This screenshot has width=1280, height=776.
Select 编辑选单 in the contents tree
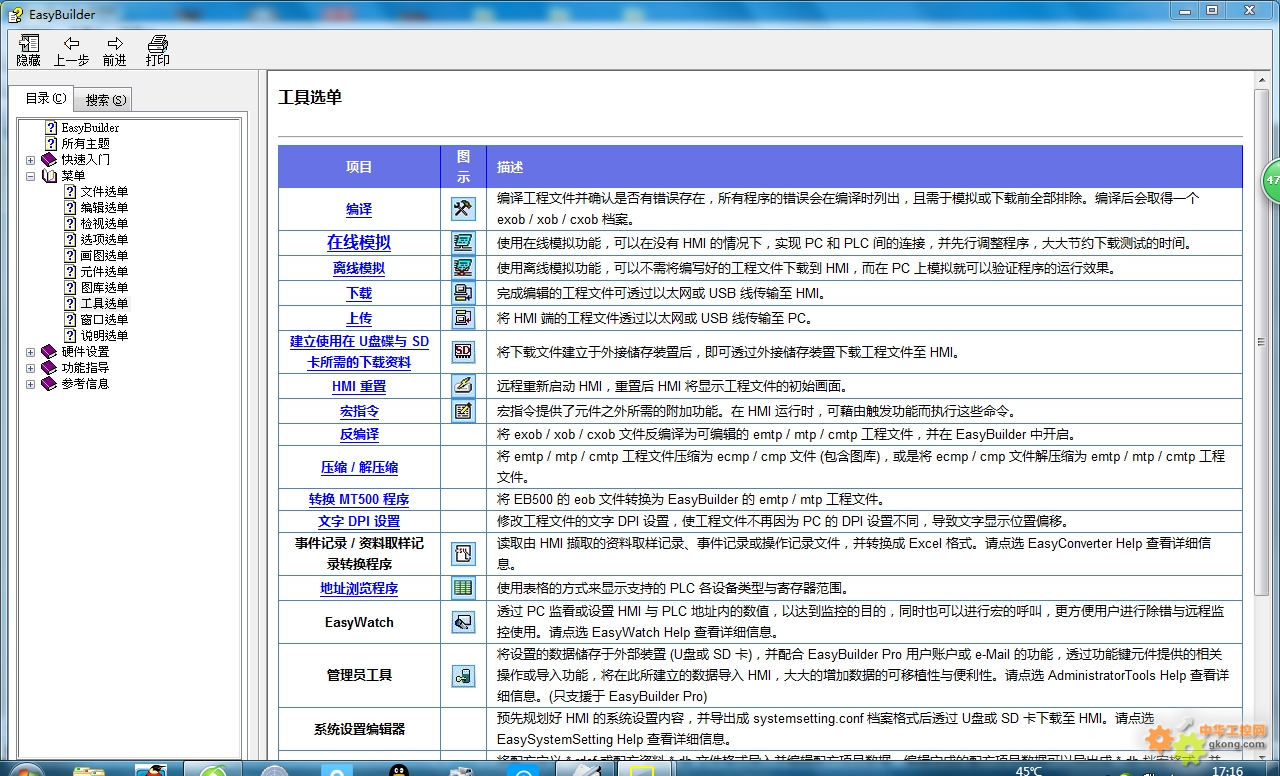point(104,208)
